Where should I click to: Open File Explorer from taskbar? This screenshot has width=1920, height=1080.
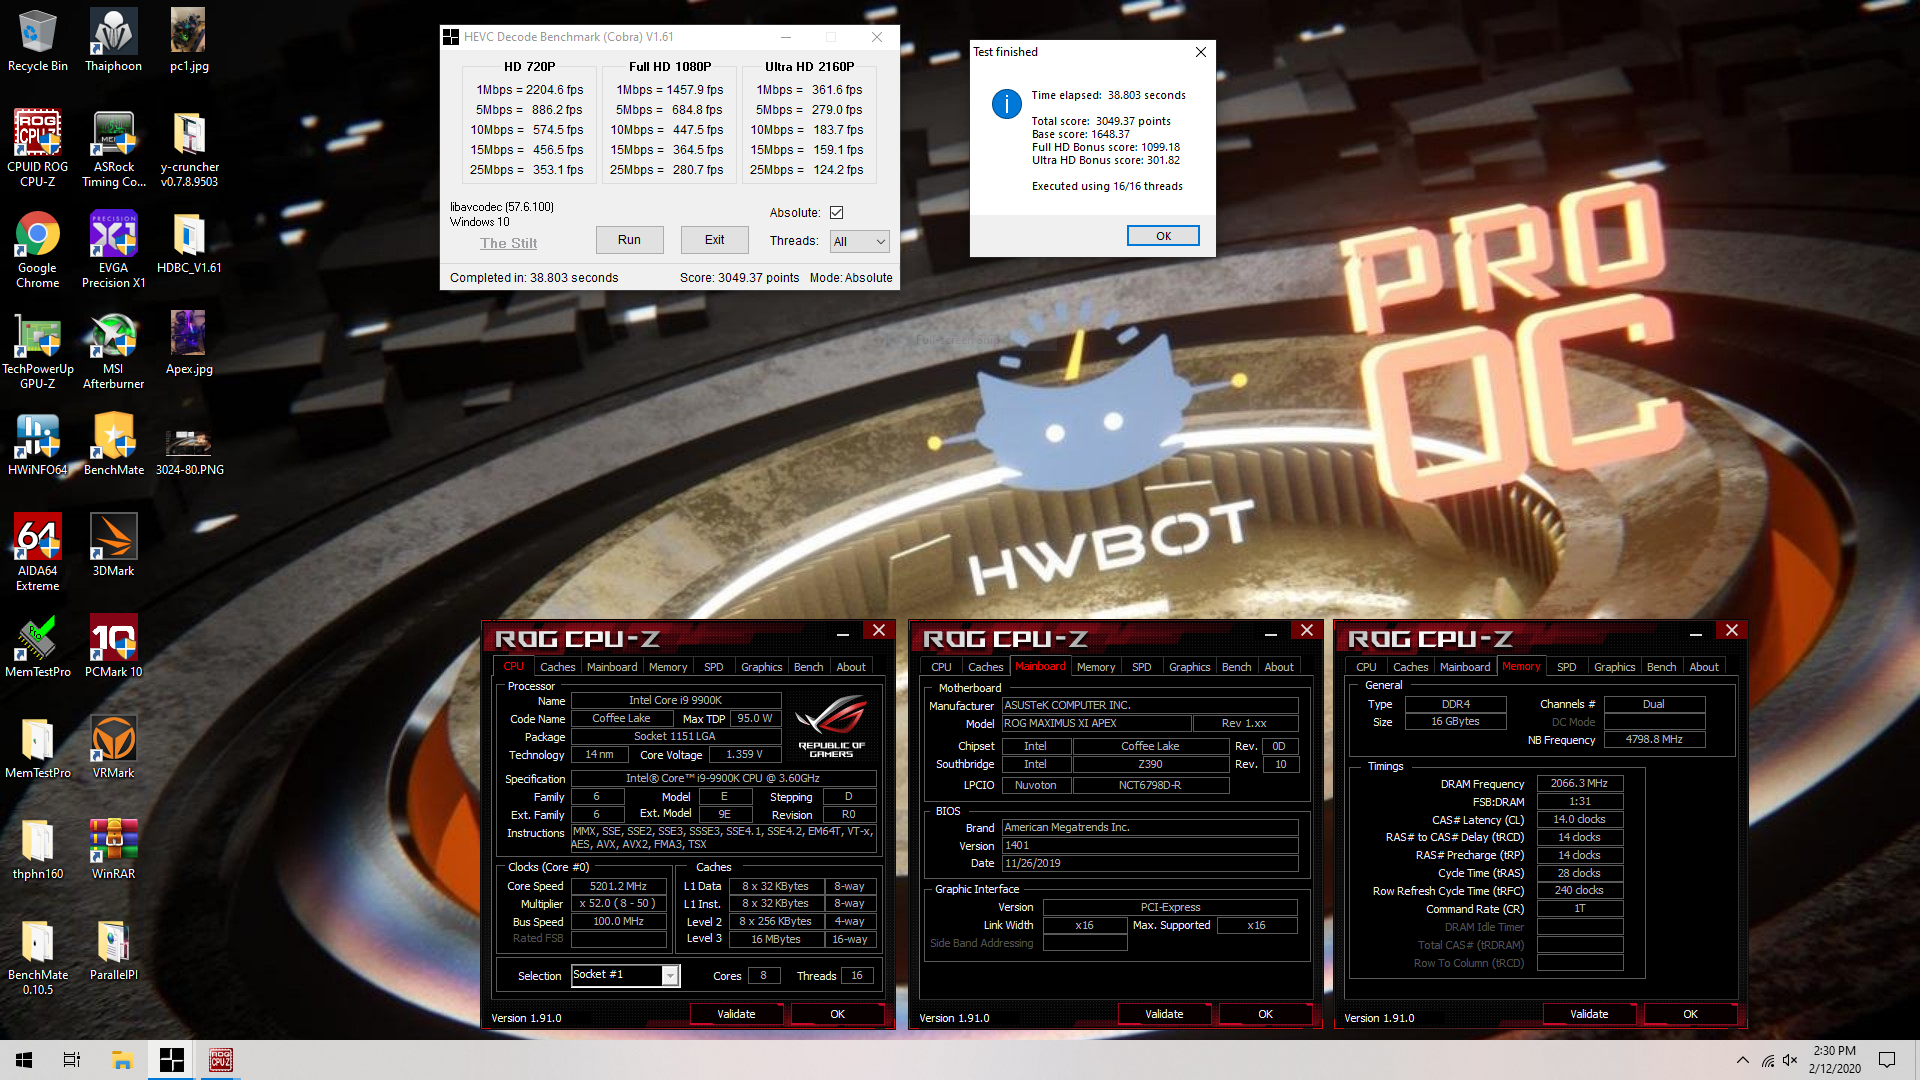tap(122, 1060)
